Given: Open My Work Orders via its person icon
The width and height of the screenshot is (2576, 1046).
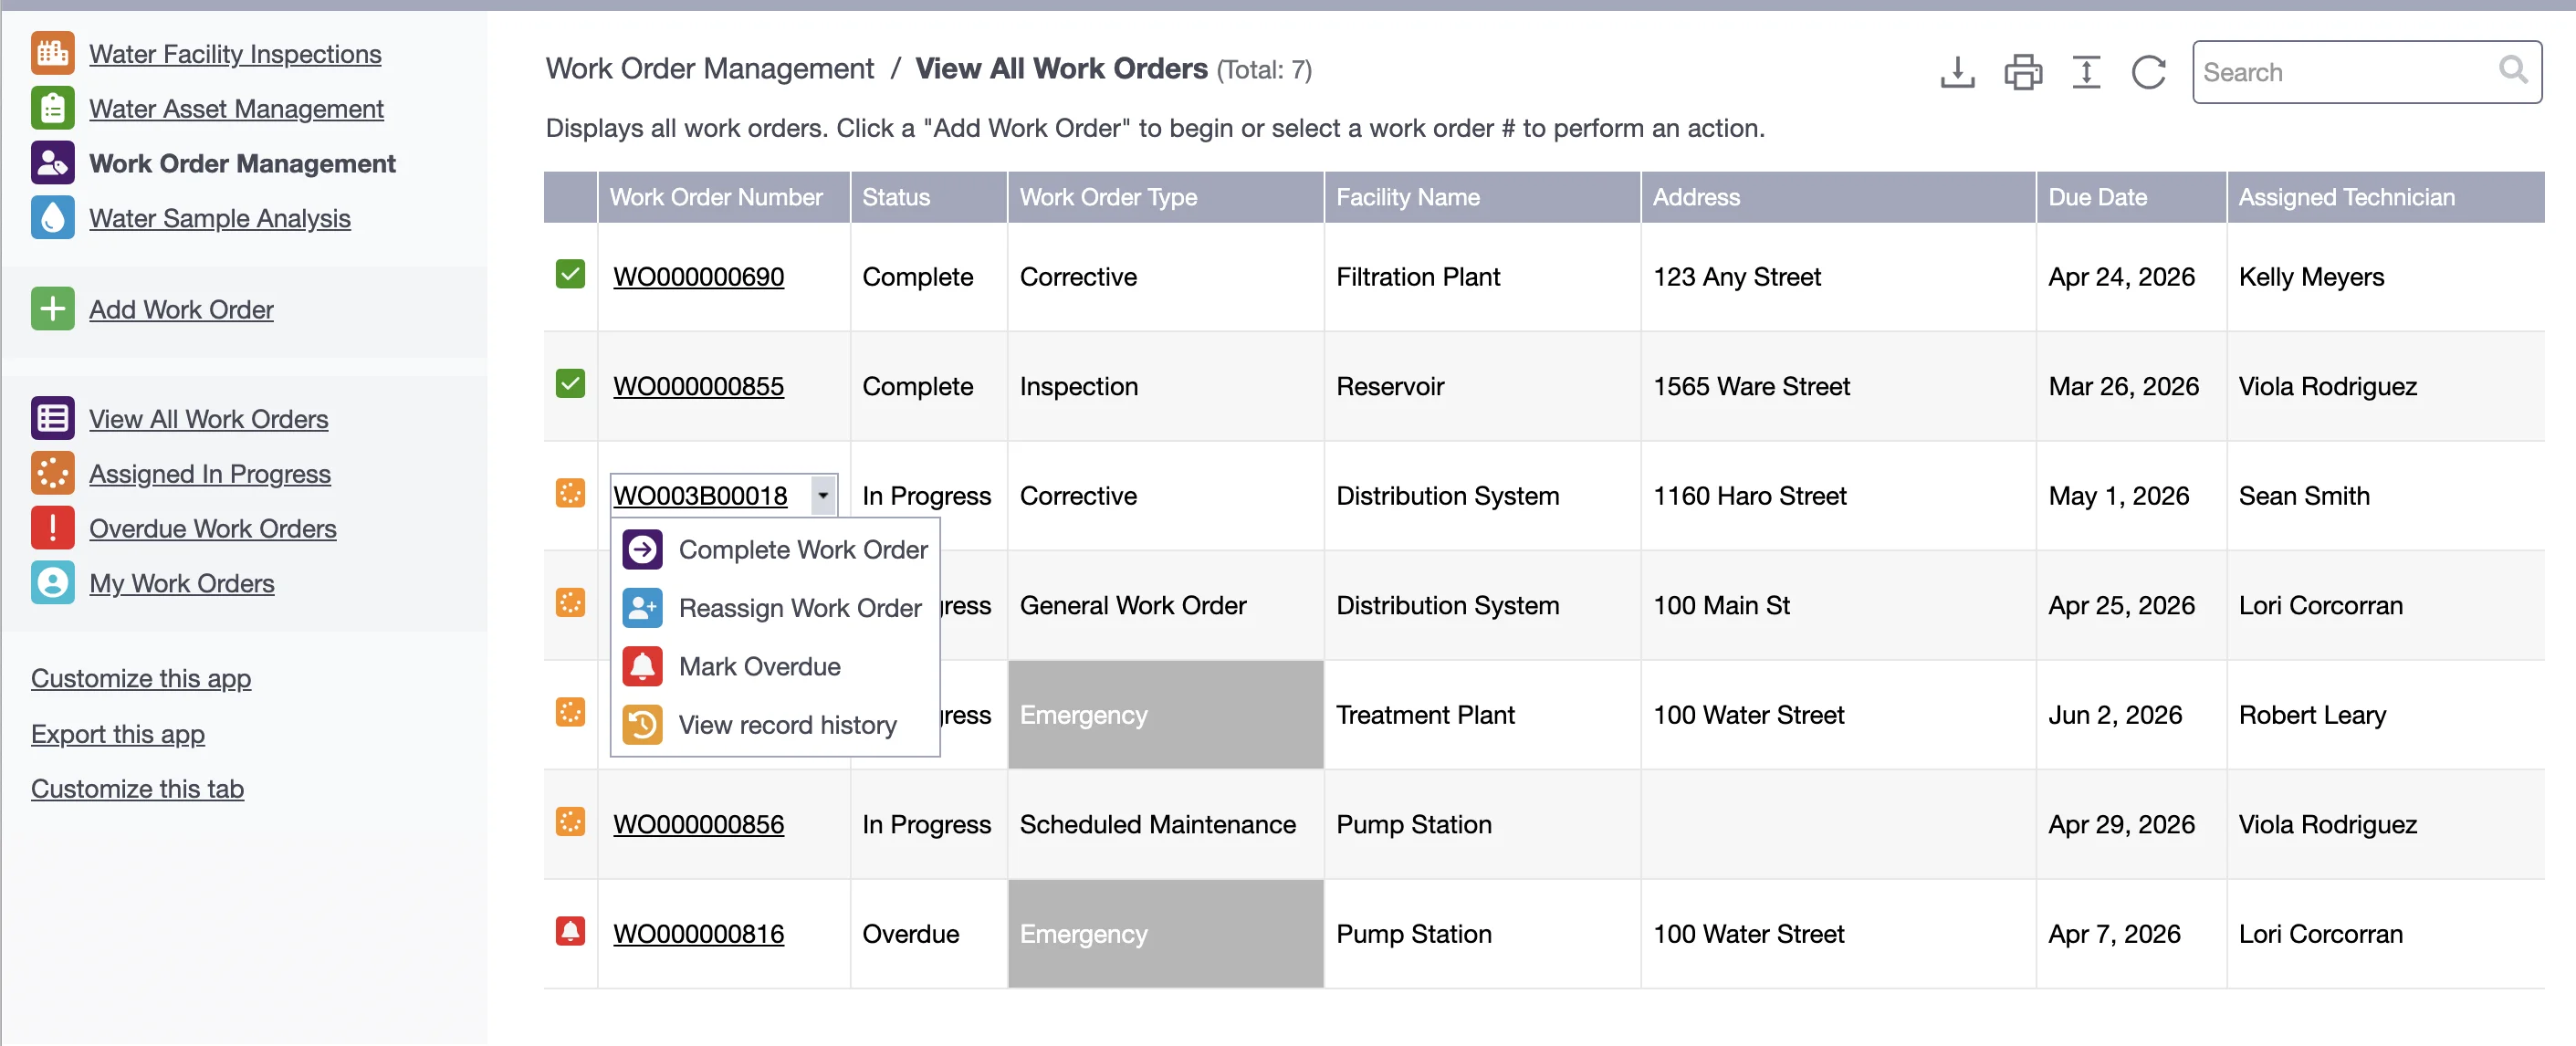Looking at the screenshot, I should (x=52, y=583).
